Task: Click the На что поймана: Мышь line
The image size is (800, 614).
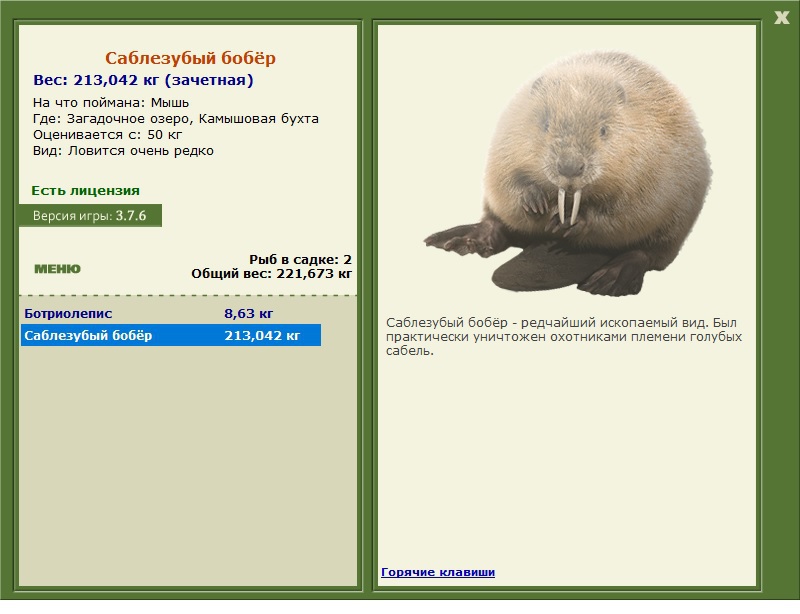Action: (x=111, y=103)
